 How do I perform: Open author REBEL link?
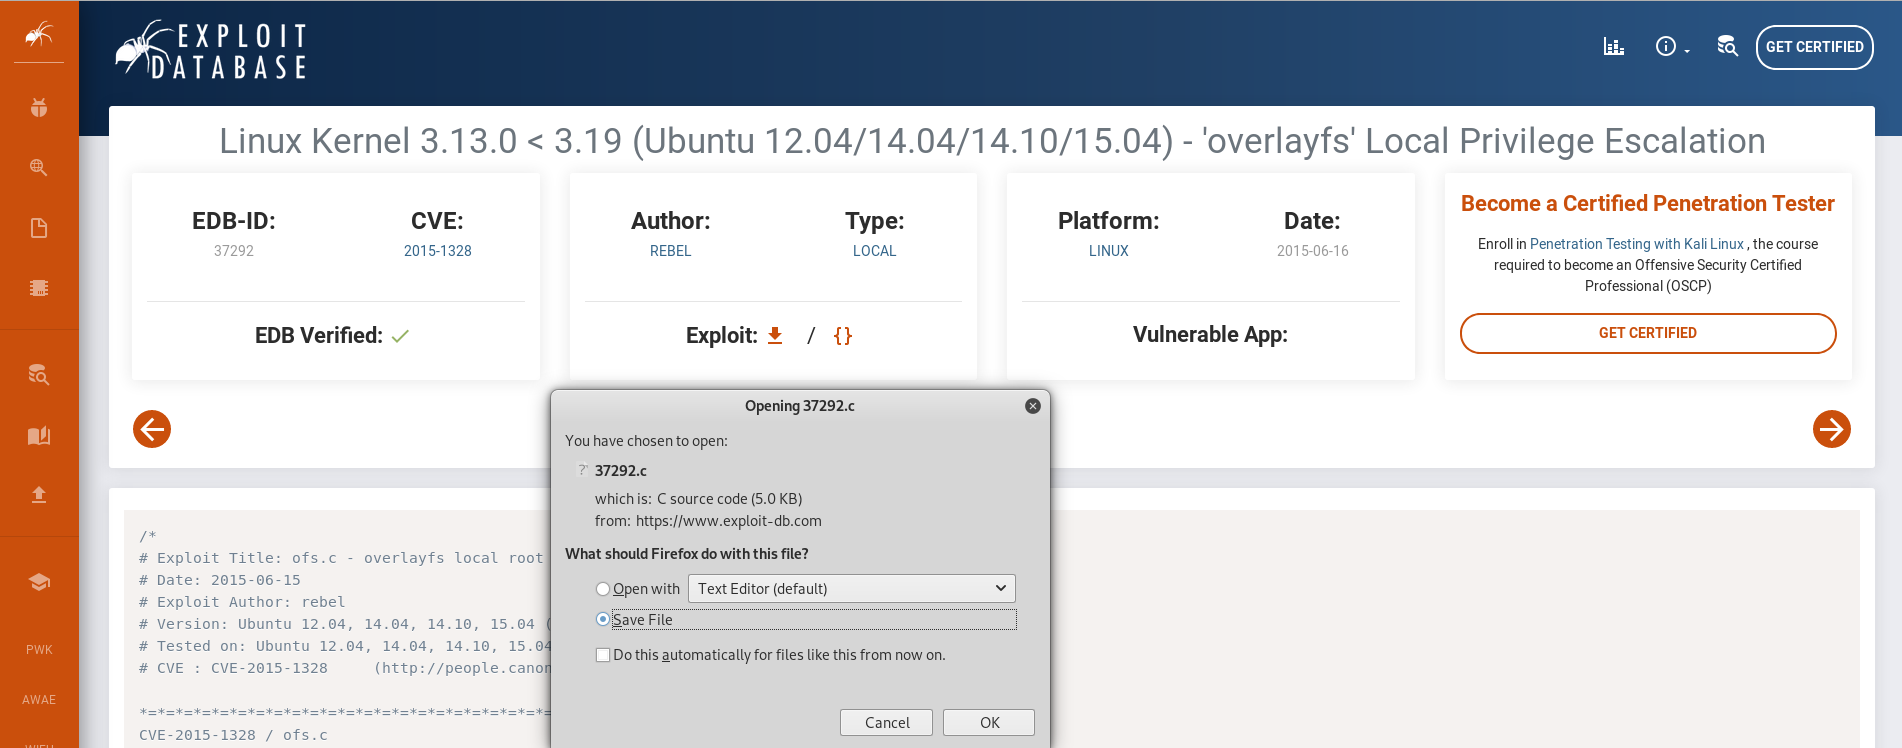pos(670,251)
